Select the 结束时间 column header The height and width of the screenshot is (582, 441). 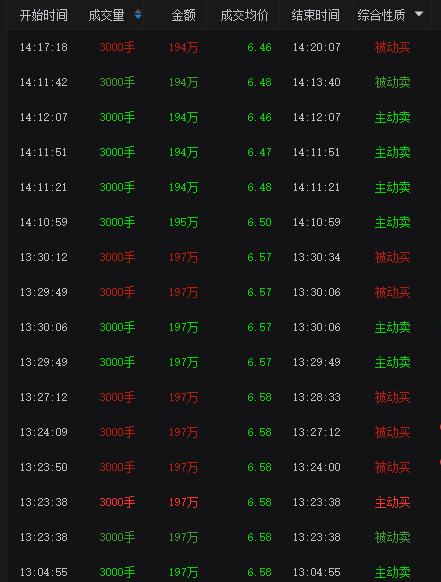[x=316, y=15]
